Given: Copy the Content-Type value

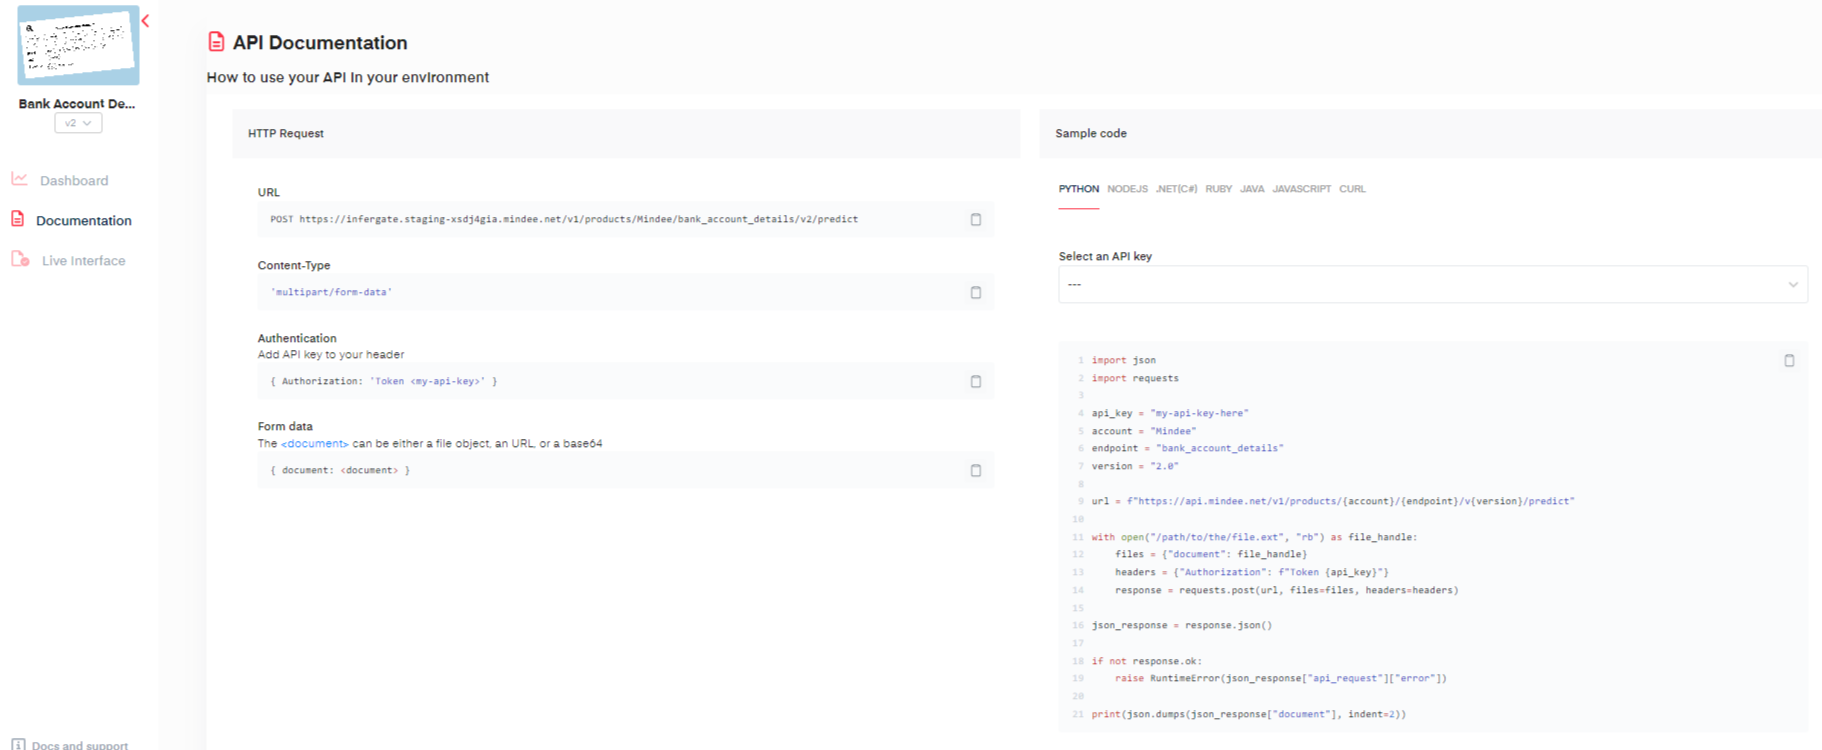Looking at the screenshot, I should 975,293.
